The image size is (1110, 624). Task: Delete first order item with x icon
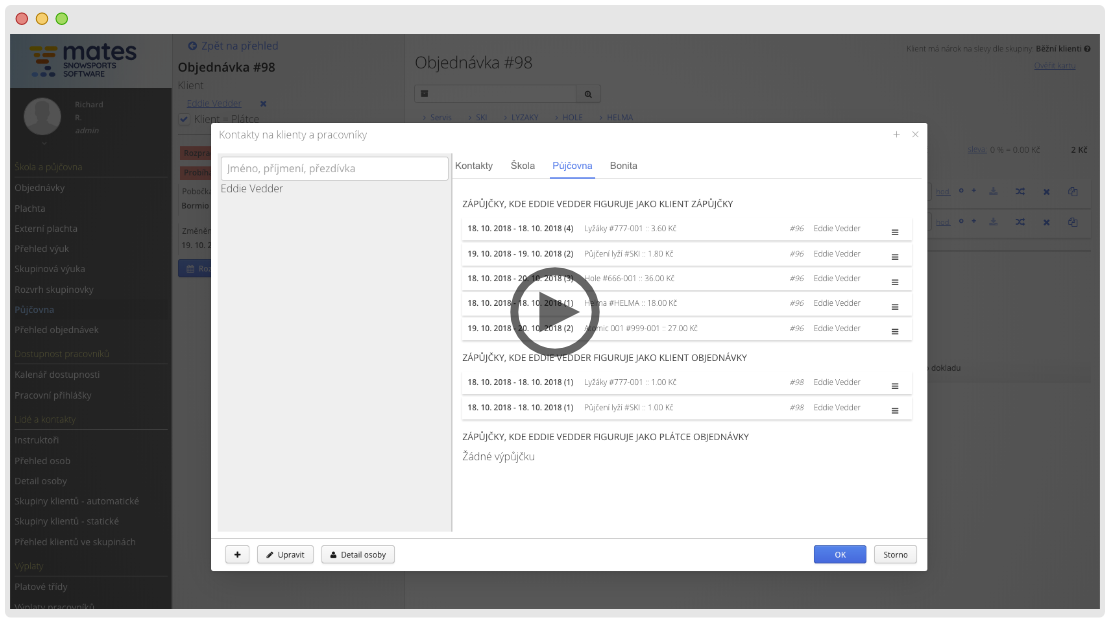click(x=1046, y=192)
